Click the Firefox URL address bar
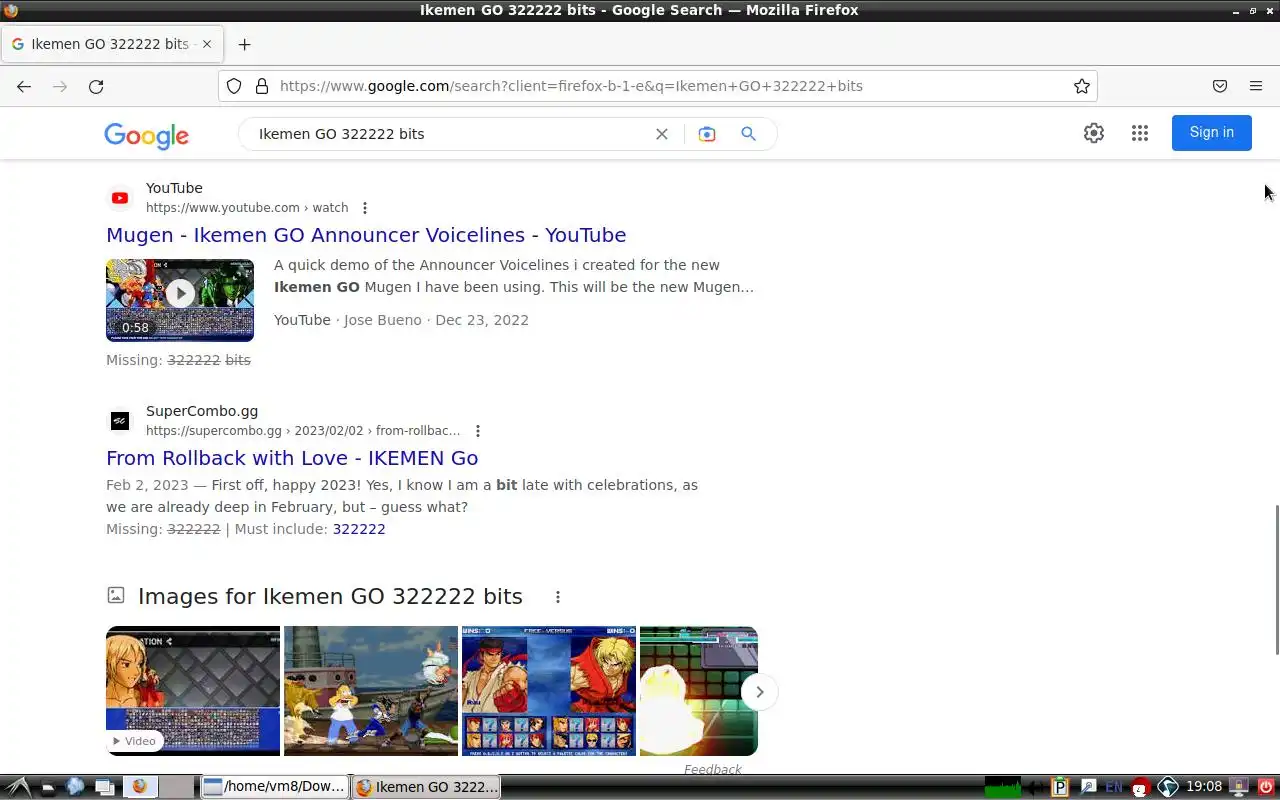This screenshot has height=800, width=1280. pos(660,86)
